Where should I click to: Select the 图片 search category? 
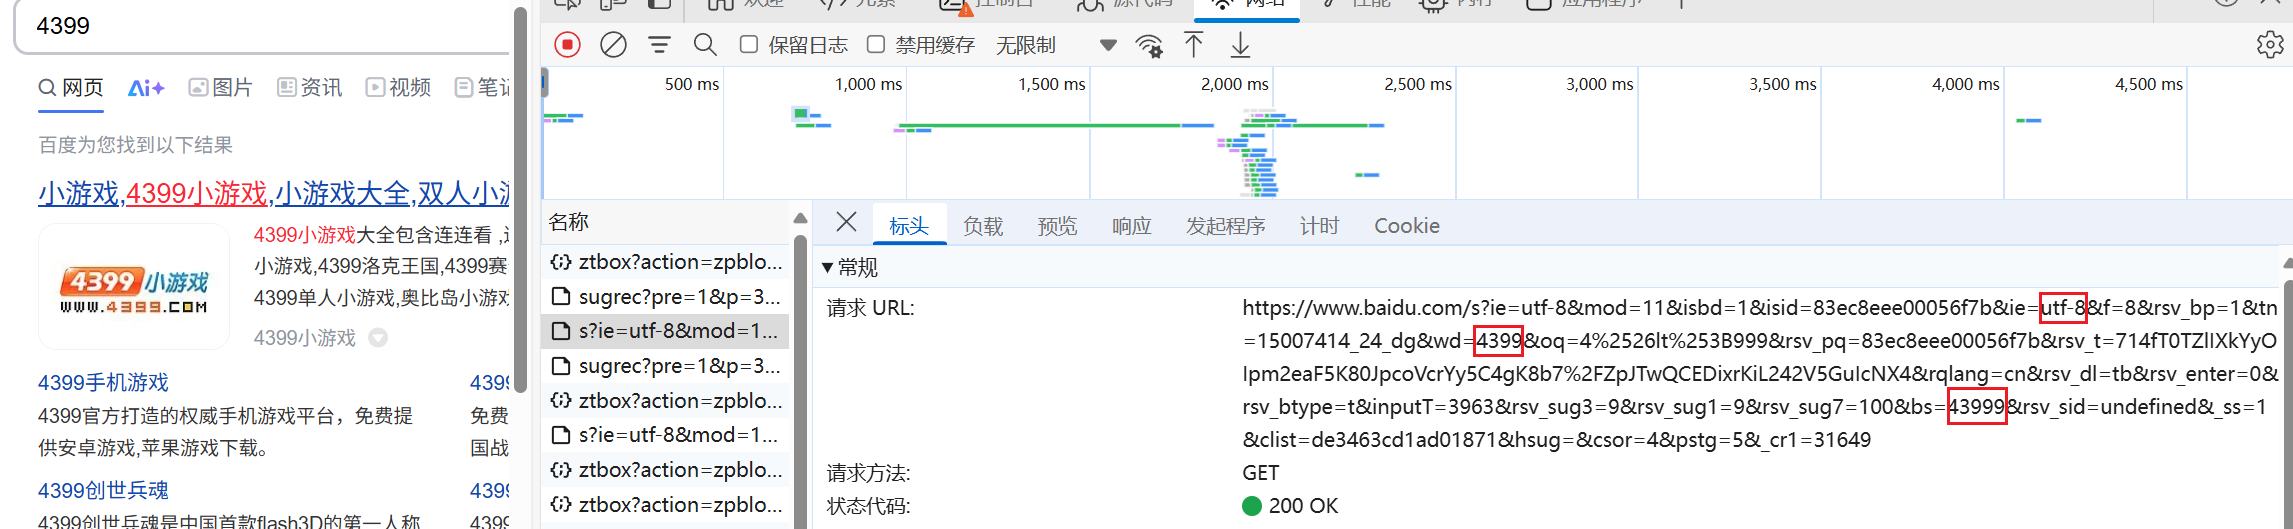(220, 88)
